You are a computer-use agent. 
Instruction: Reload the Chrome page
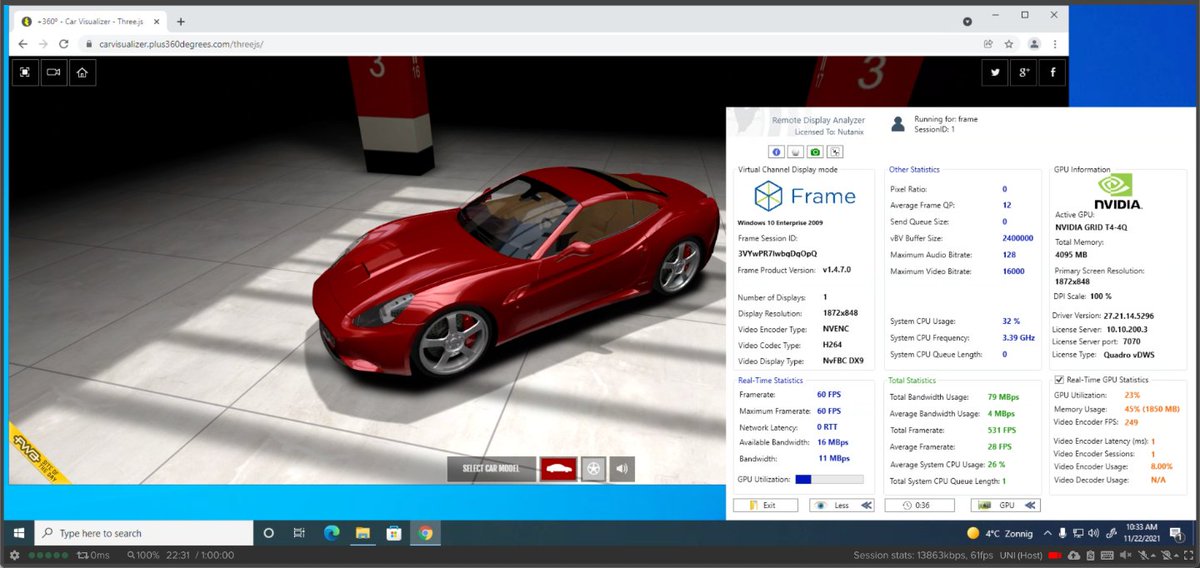(x=64, y=44)
